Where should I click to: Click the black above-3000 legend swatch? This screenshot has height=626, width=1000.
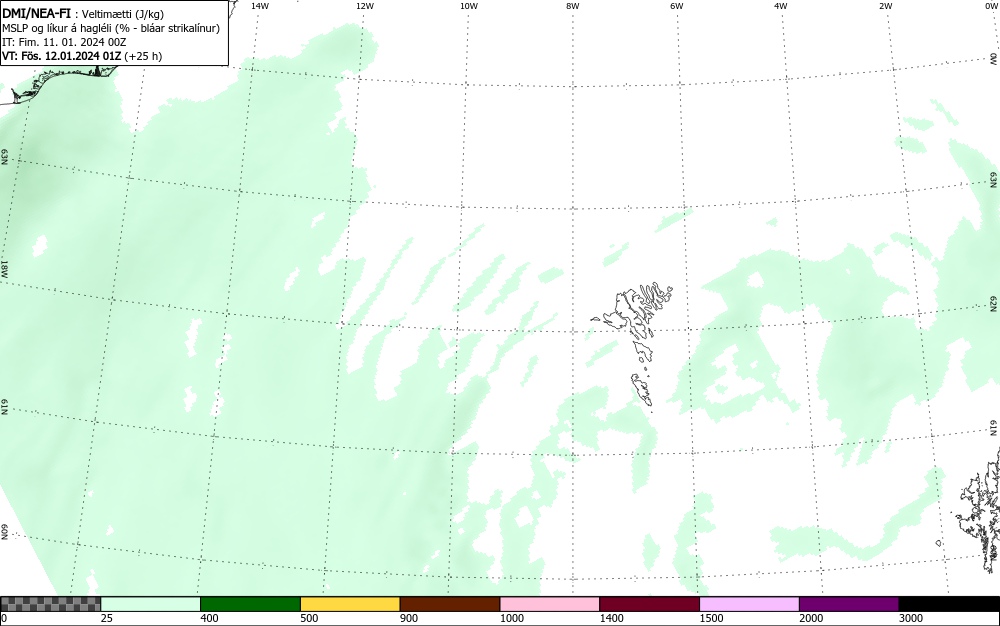pyautogui.click(x=949, y=604)
